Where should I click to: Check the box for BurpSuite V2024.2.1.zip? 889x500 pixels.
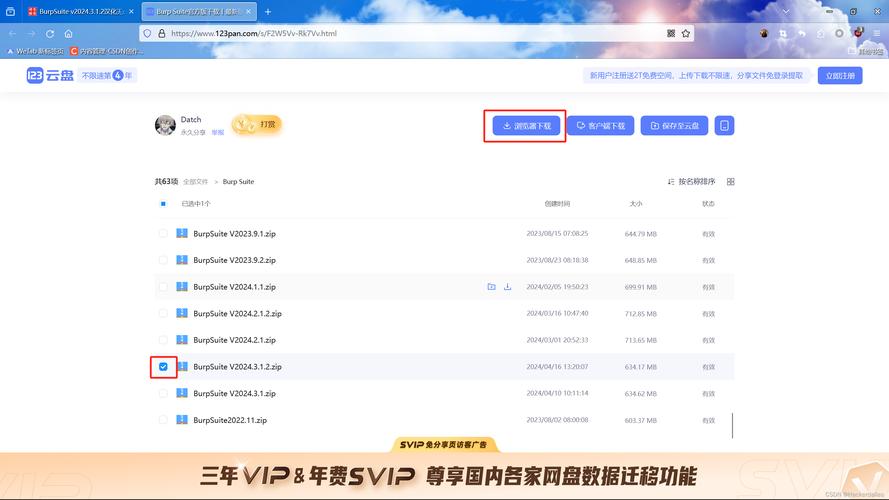click(x=163, y=340)
